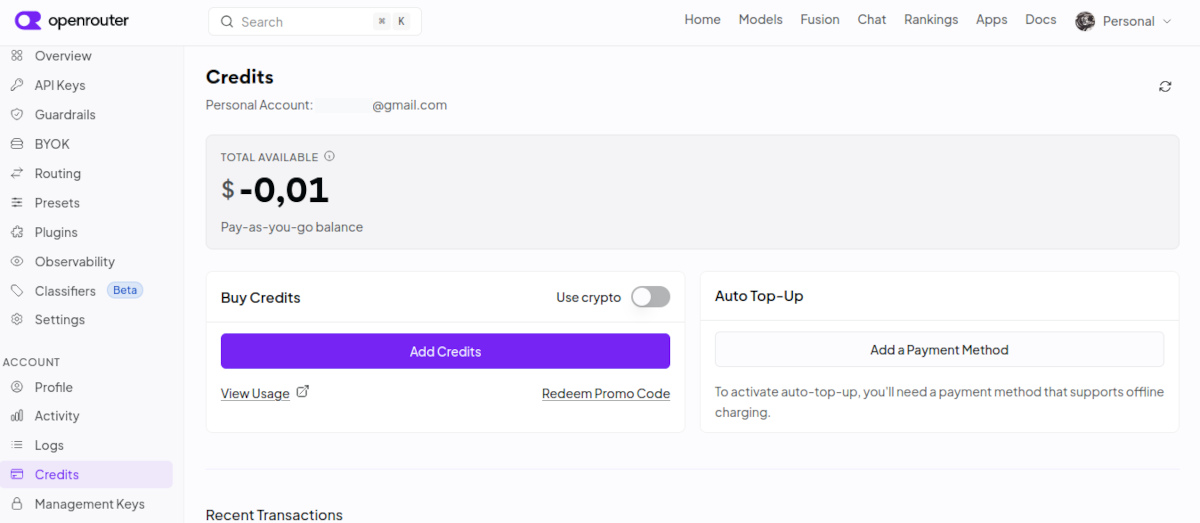Select the Logs sidebar label

(x=49, y=445)
